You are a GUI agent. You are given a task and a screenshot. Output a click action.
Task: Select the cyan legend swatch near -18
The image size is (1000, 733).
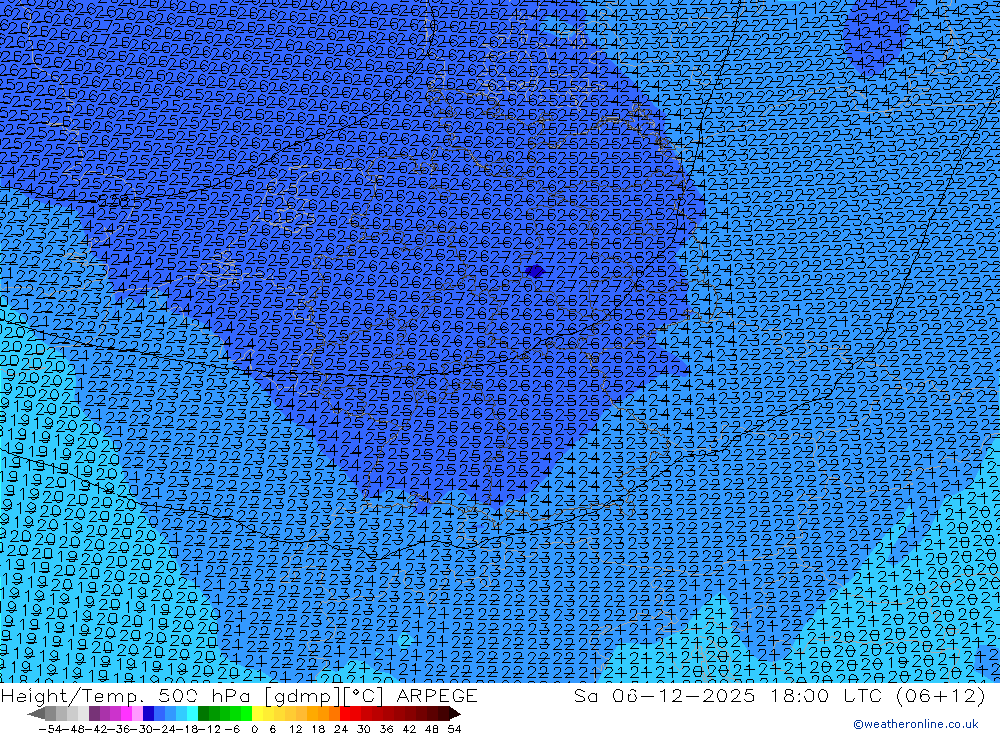[192, 713]
